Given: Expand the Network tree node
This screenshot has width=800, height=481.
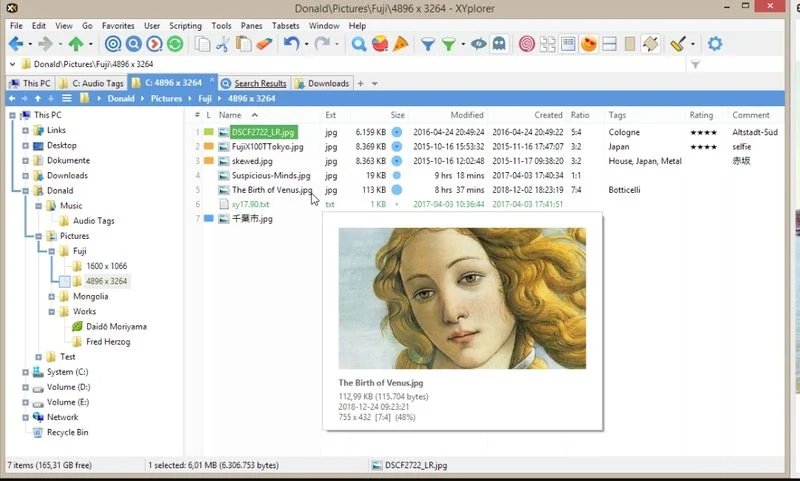Looking at the screenshot, I should (26, 417).
